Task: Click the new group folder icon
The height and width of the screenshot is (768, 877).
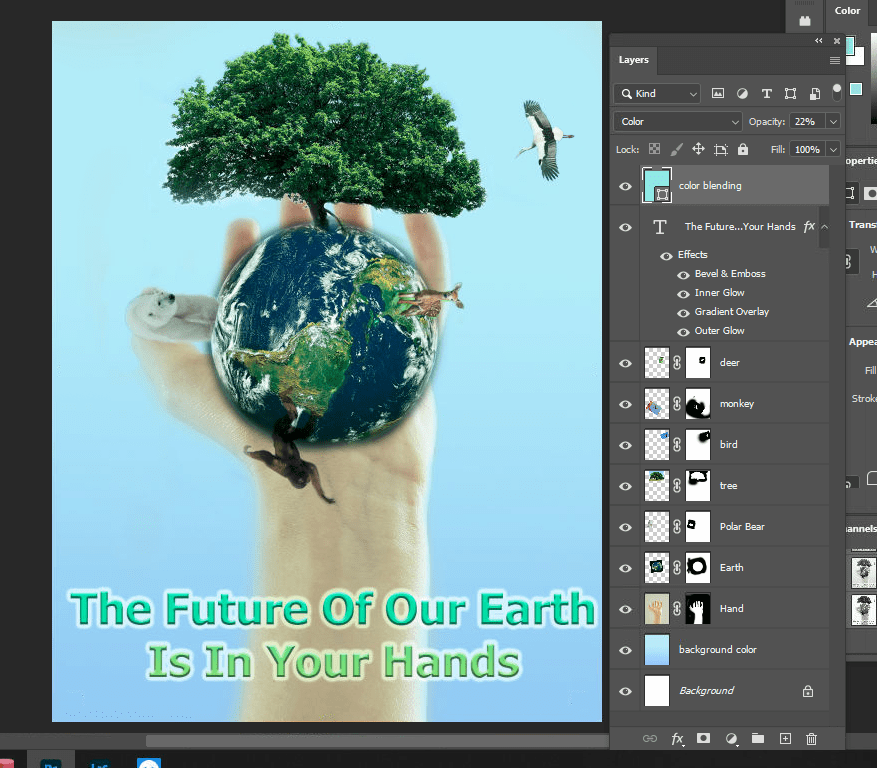Action: [x=758, y=739]
